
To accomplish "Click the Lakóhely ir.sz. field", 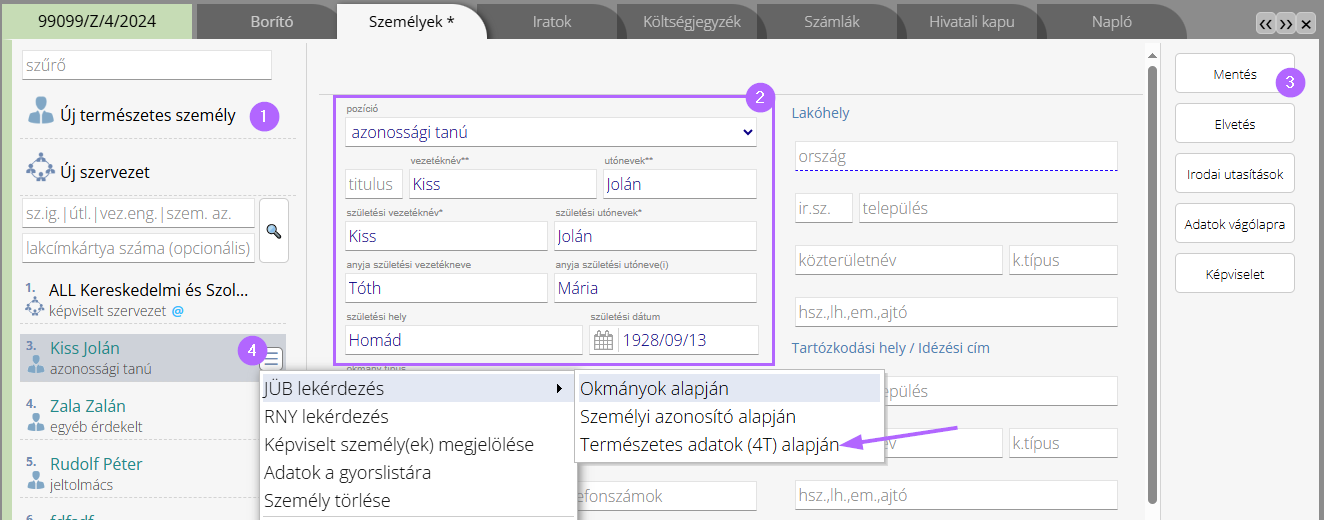I will 824,208.
